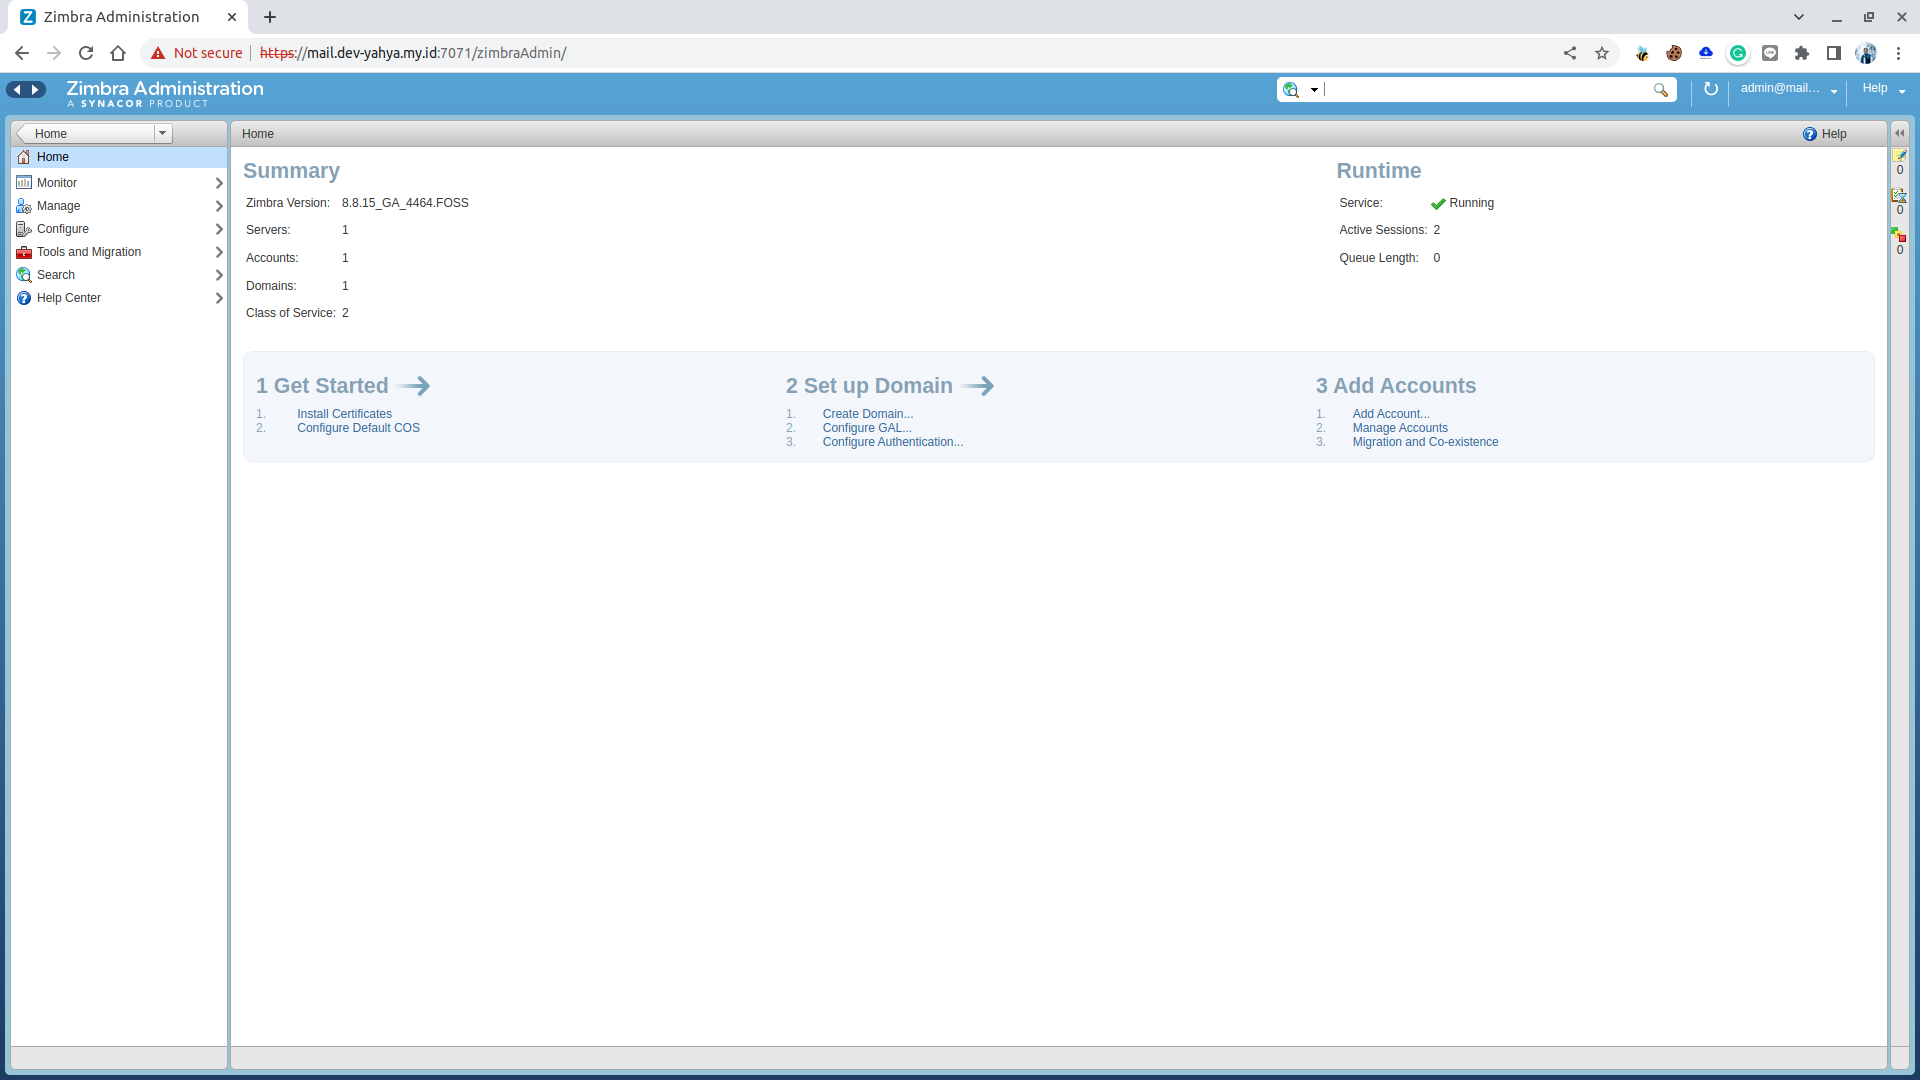Open the Create Domain... link
This screenshot has height=1080, width=1920.
point(868,414)
